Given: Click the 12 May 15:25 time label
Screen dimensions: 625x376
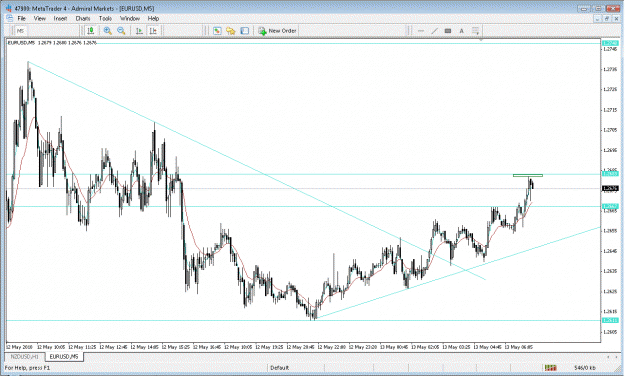Looking at the screenshot, I should pyautogui.click(x=176, y=347).
